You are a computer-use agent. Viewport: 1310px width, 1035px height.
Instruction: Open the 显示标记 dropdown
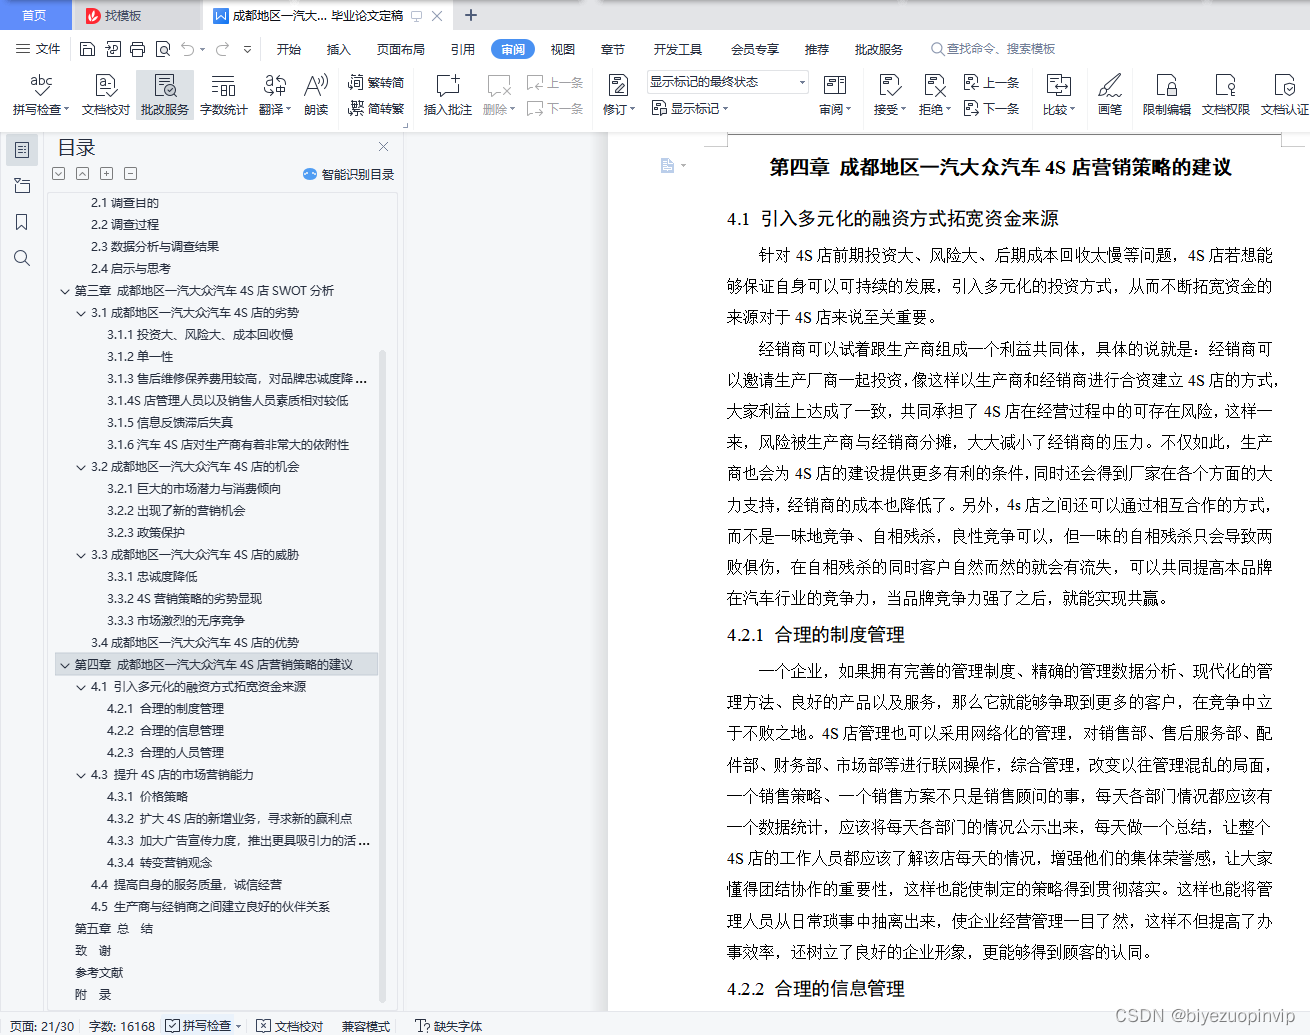pyautogui.click(x=690, y=108)
